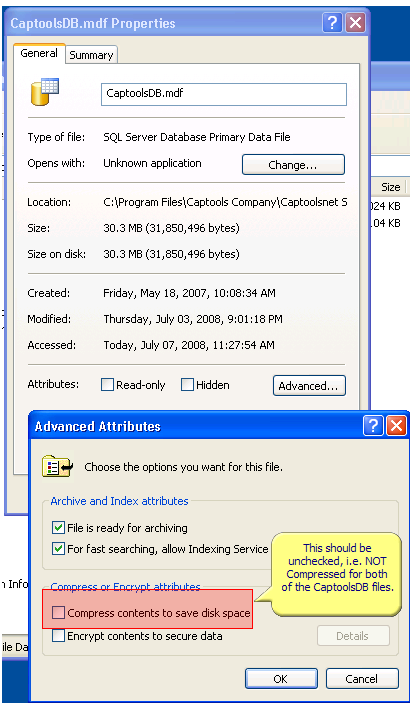Enable Encrypt contents to secure data
The image size is (416, 706).
pos(58,636)
